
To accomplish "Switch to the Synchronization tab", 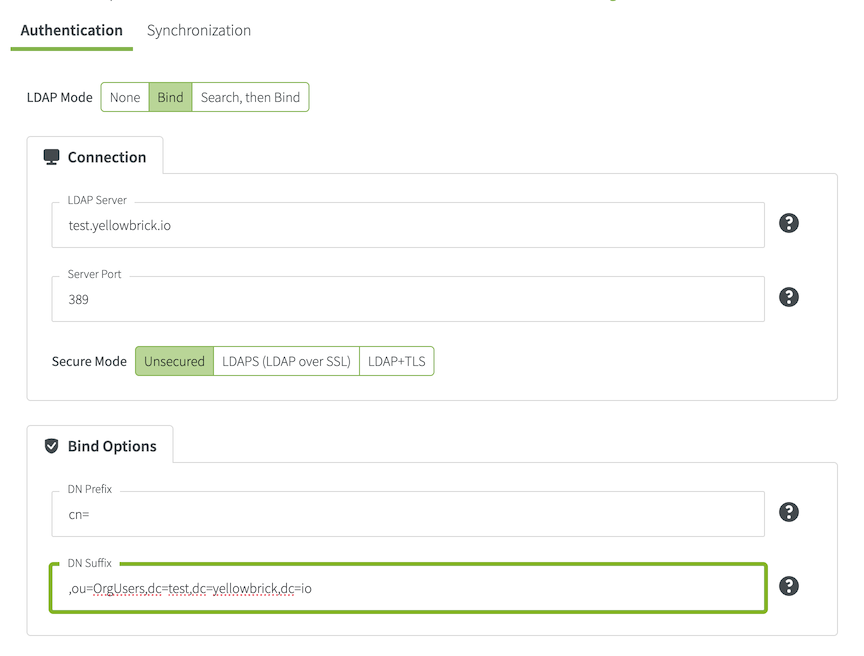I will tap(199, 30).
